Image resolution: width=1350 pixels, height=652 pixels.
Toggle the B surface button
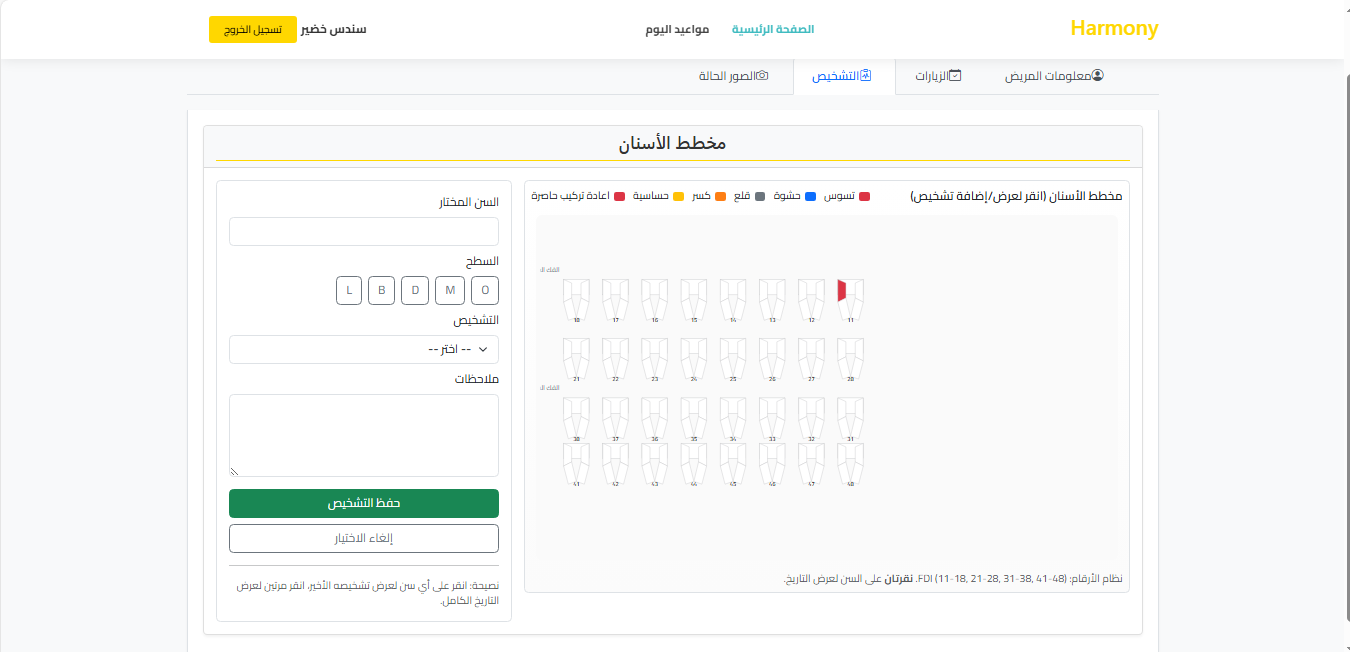381,290
